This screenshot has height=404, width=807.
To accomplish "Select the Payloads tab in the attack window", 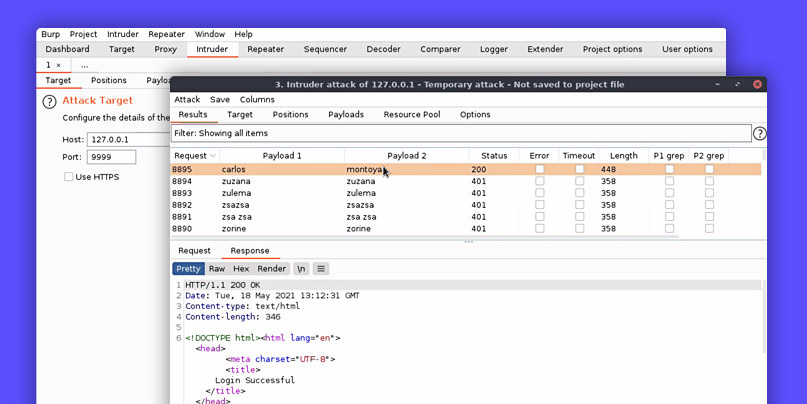I will pos(346,115).
